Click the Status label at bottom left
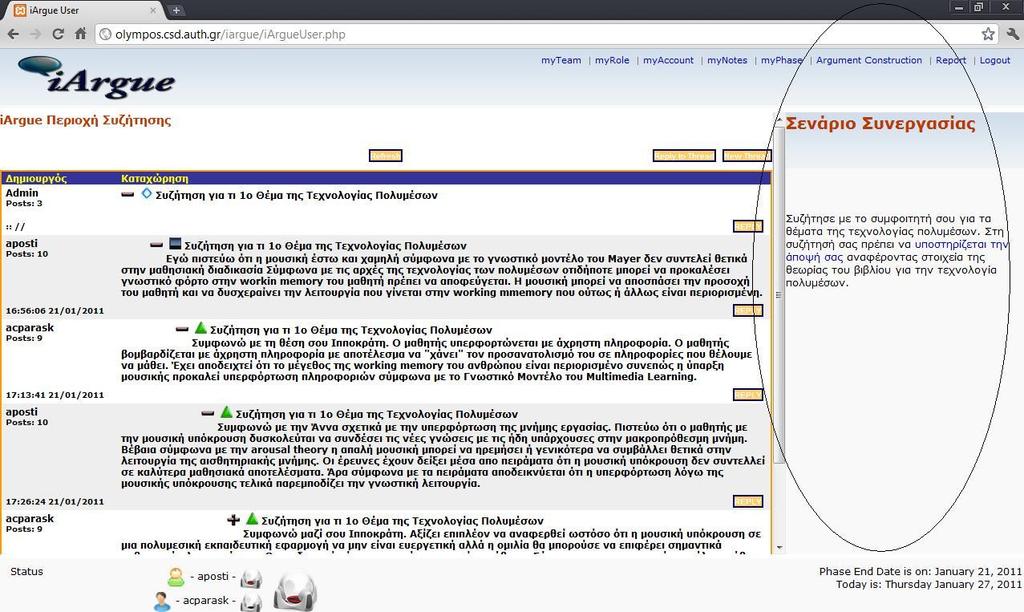Image resolution: width=1024 pixels, height=612 pixels. click(x=27, y=572)
